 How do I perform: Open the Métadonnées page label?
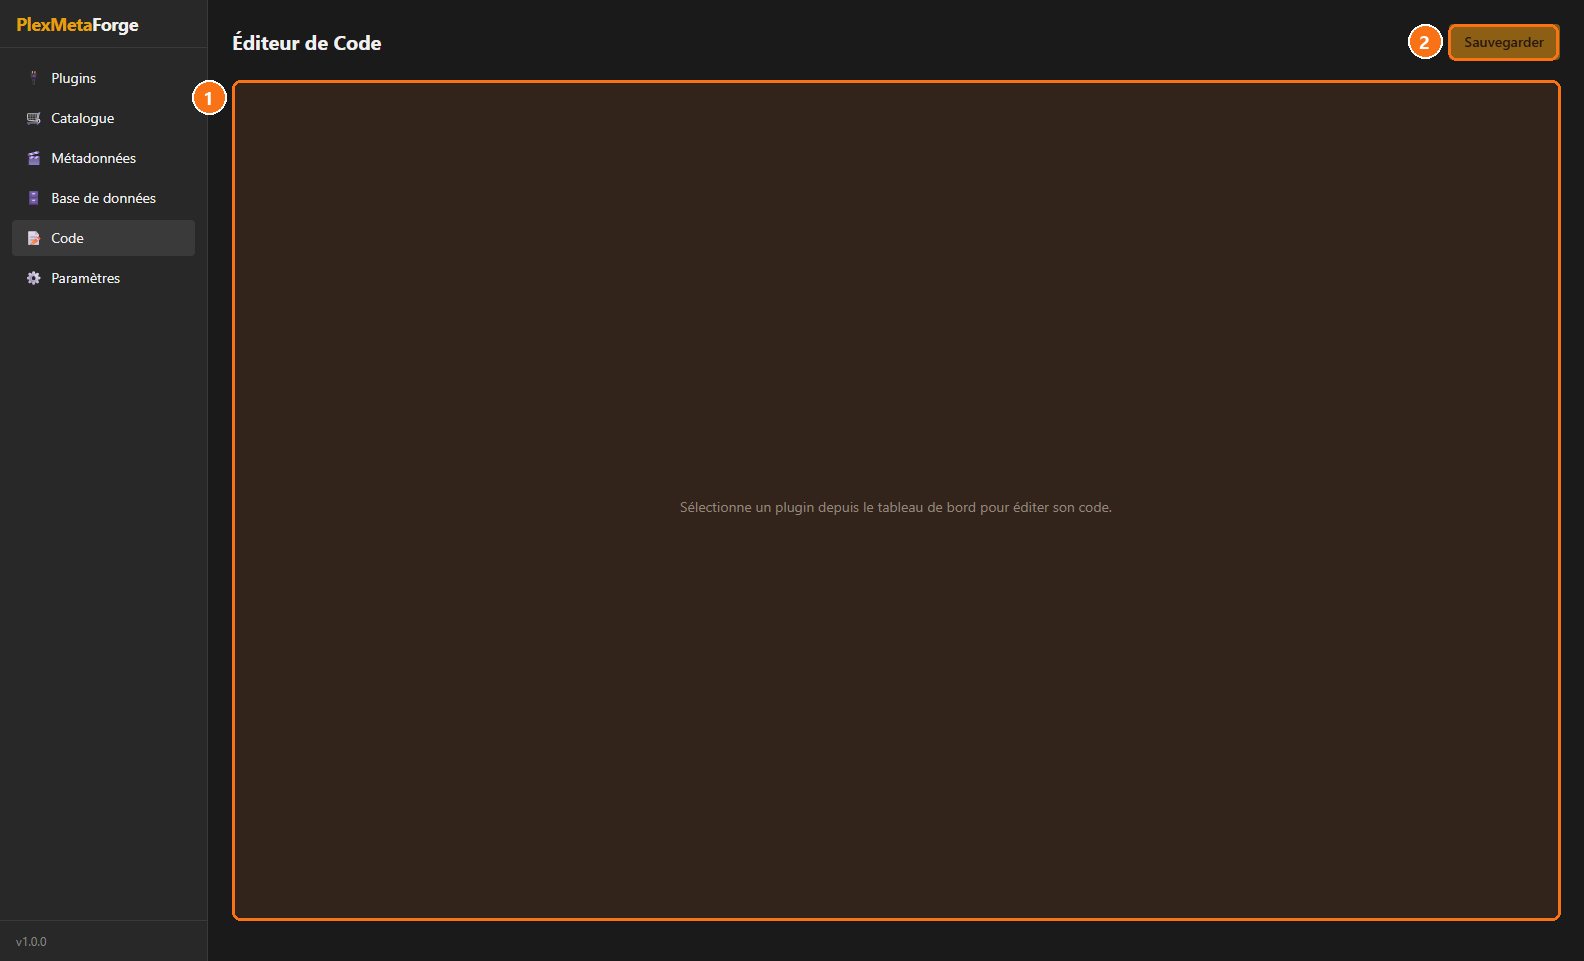[94, 158]
